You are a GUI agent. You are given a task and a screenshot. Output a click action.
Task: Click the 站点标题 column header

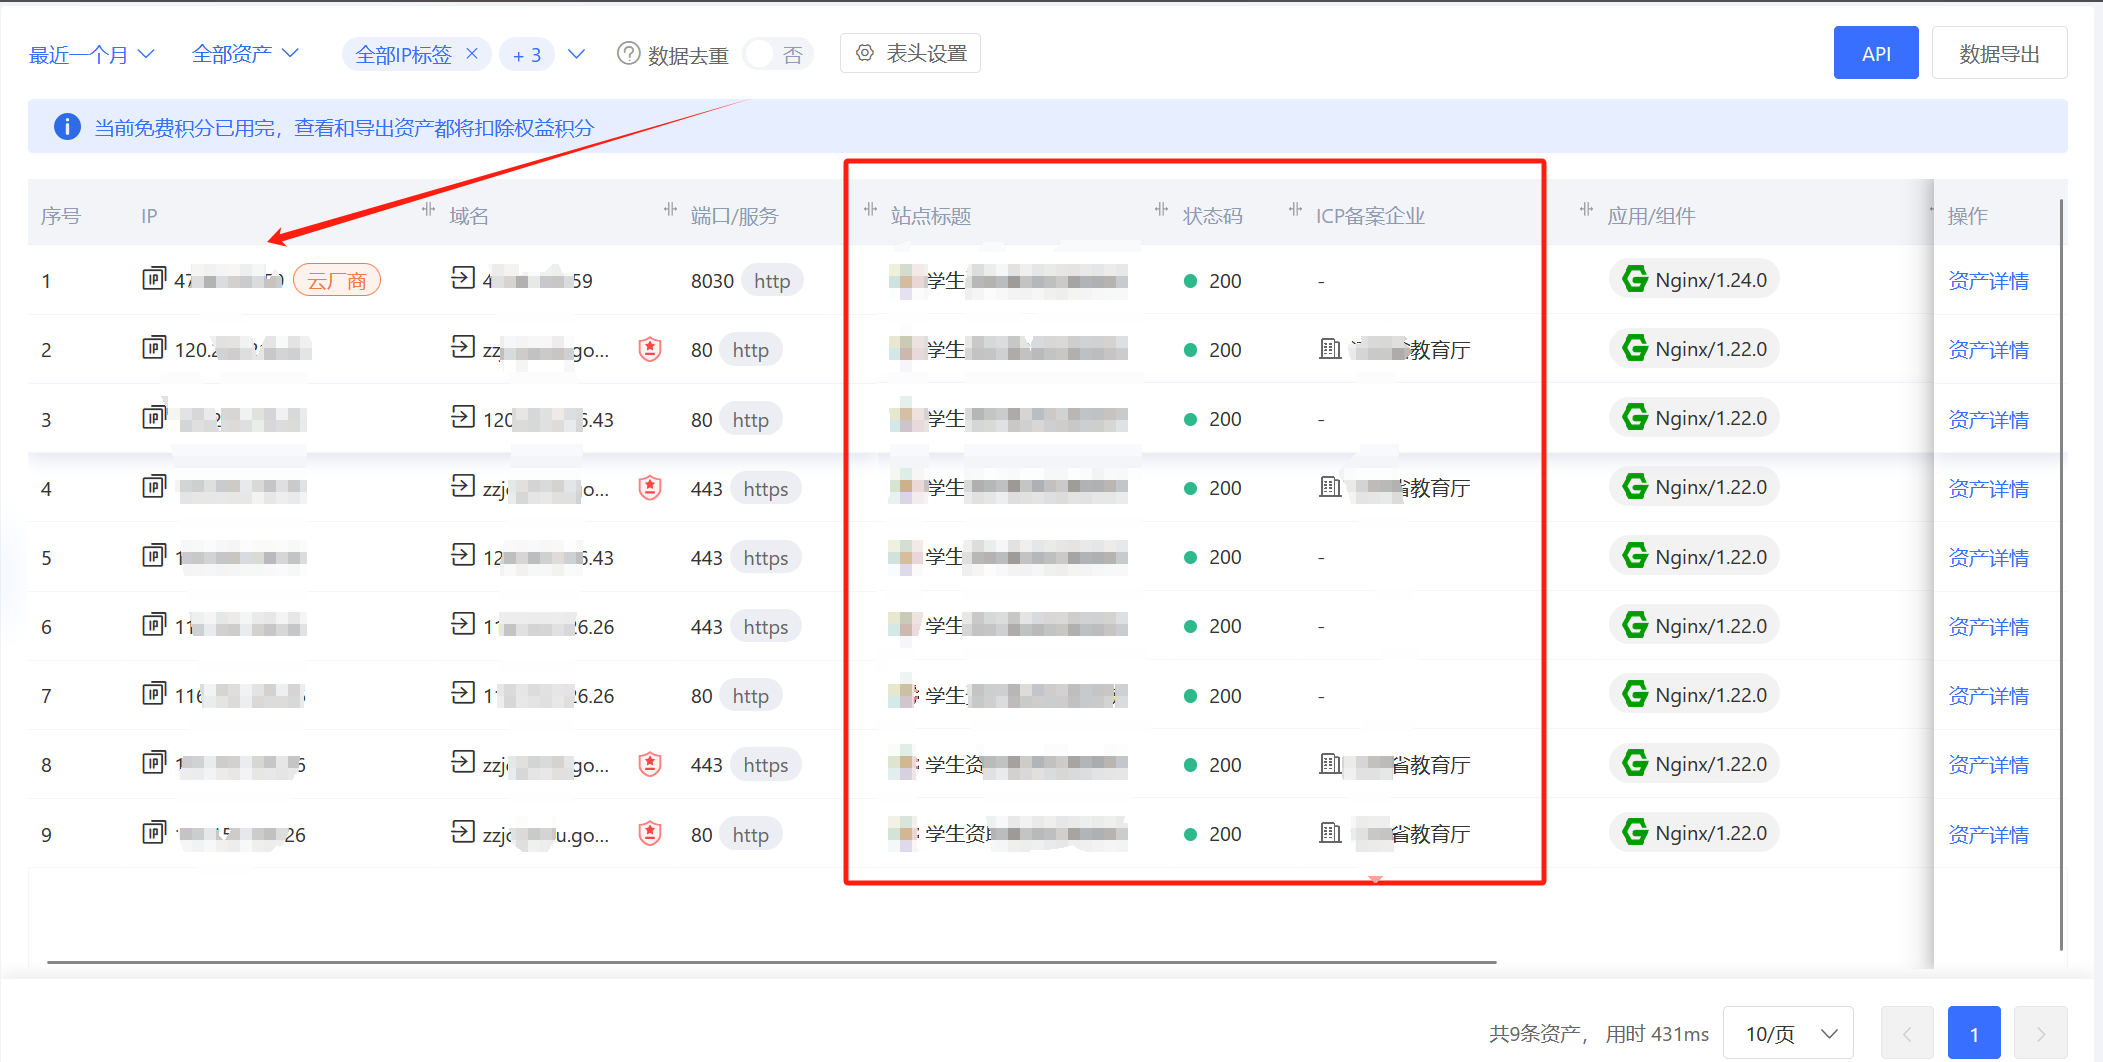point(931,215)
